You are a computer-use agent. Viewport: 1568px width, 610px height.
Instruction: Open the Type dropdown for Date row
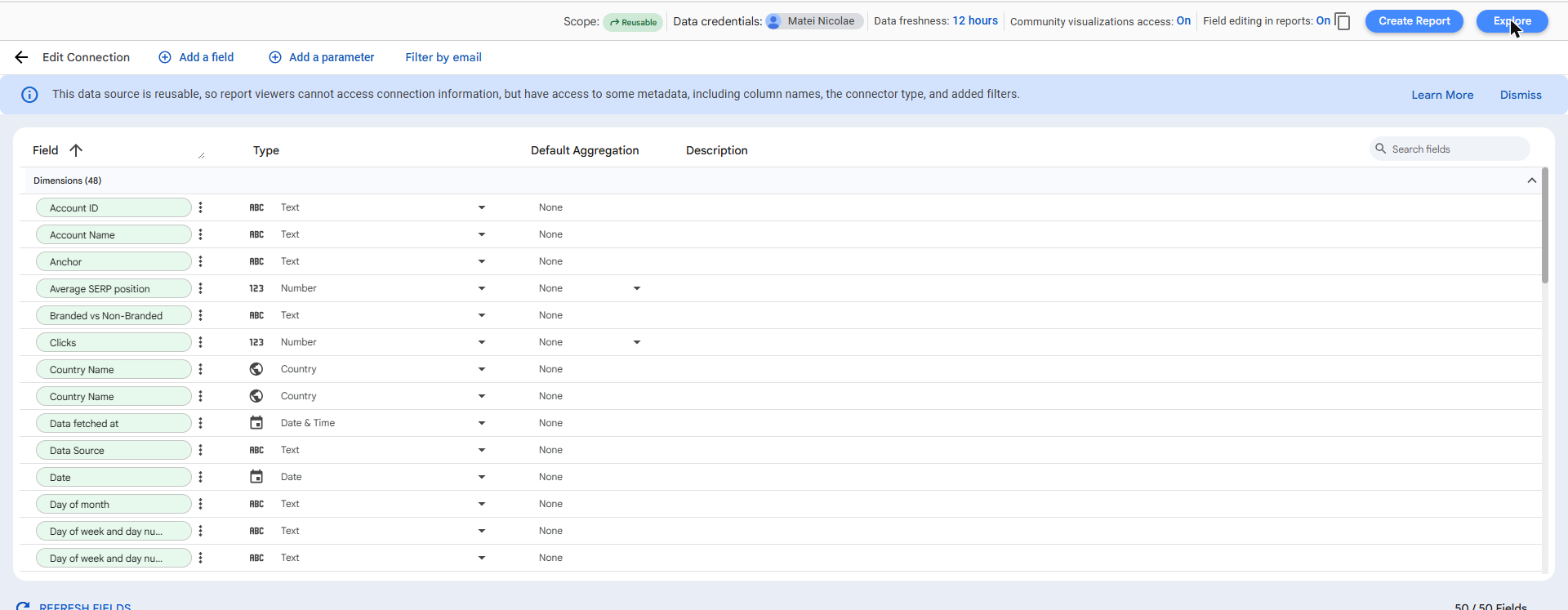pos(481,477)
